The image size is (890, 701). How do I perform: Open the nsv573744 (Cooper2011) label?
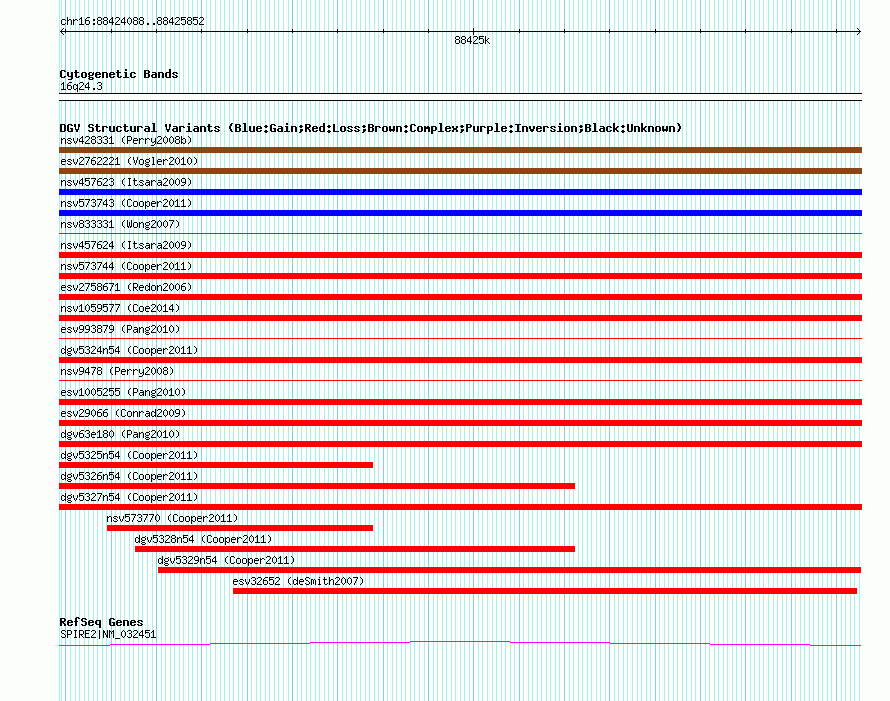click(126, 266)
